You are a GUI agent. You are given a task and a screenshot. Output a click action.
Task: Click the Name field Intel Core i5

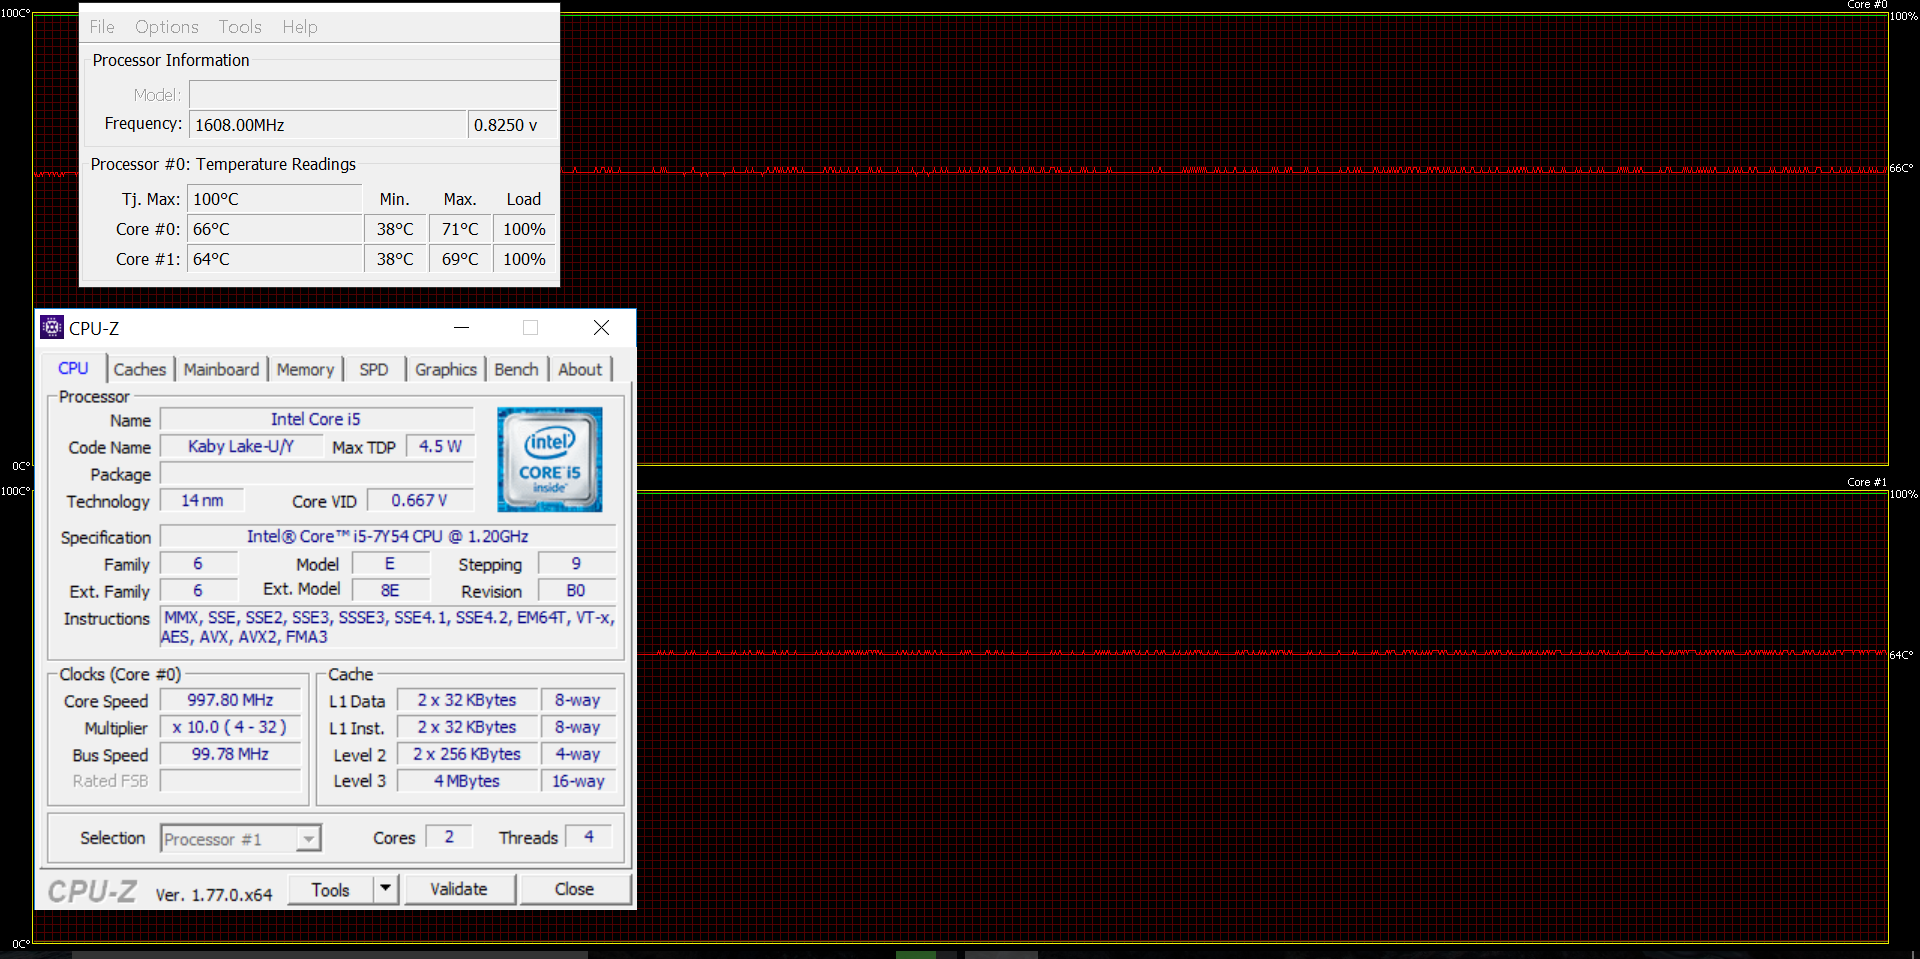pos(316,419)
